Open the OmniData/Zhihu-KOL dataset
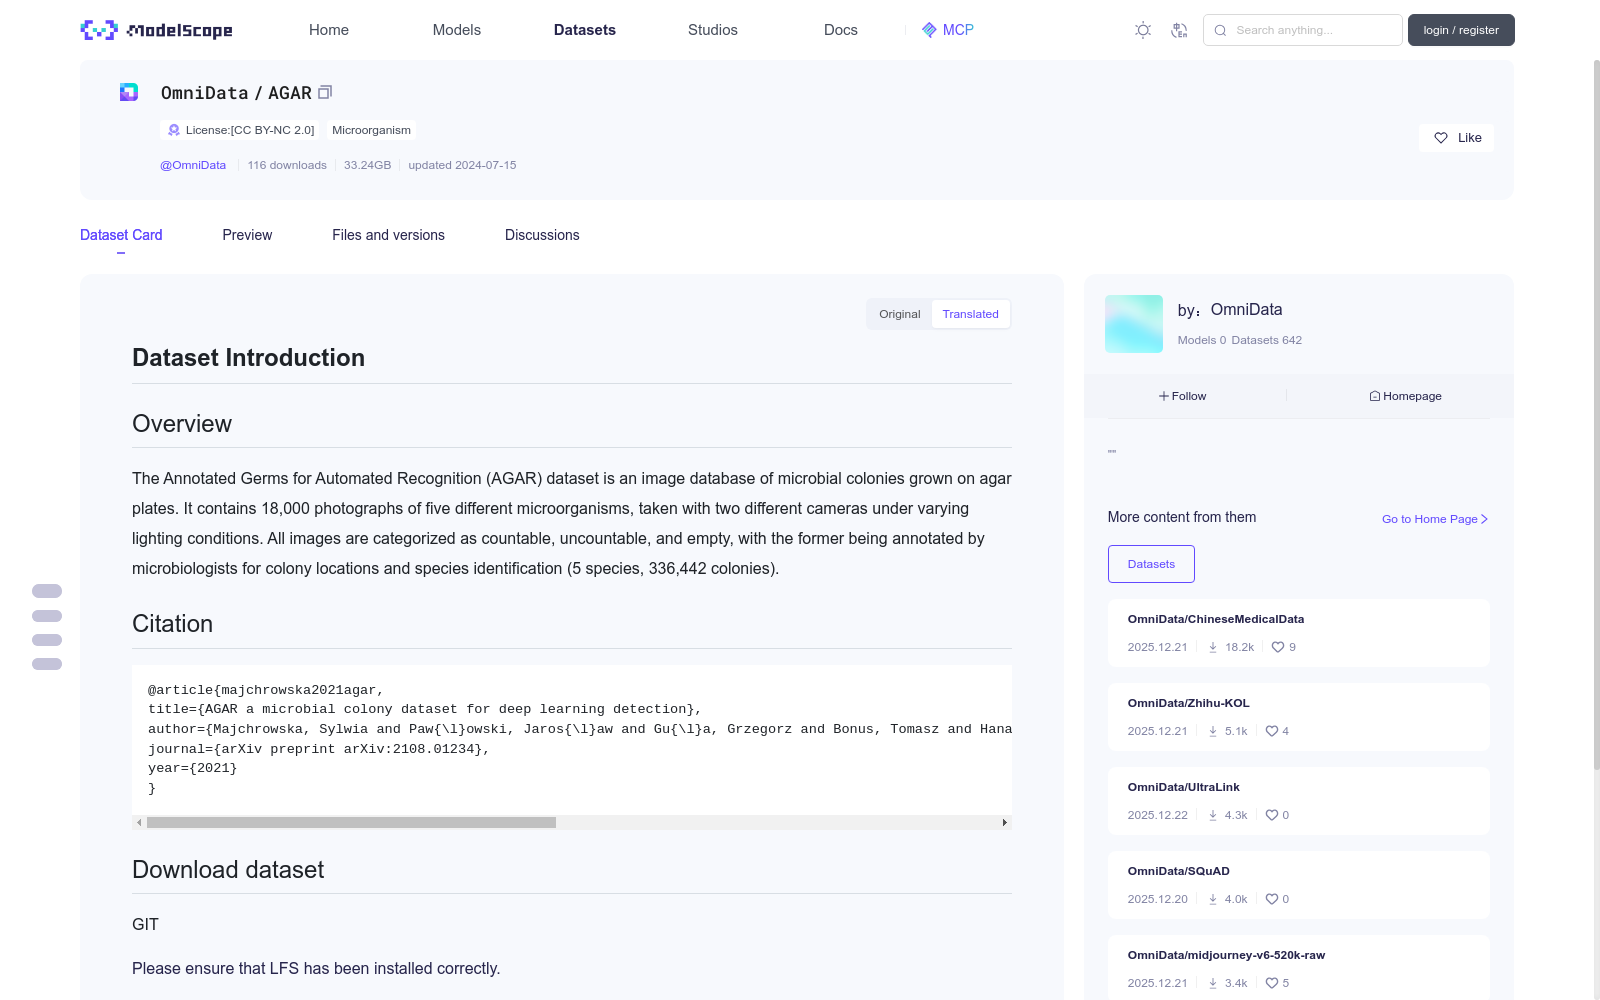1600x1000 pixels. 1189,703
